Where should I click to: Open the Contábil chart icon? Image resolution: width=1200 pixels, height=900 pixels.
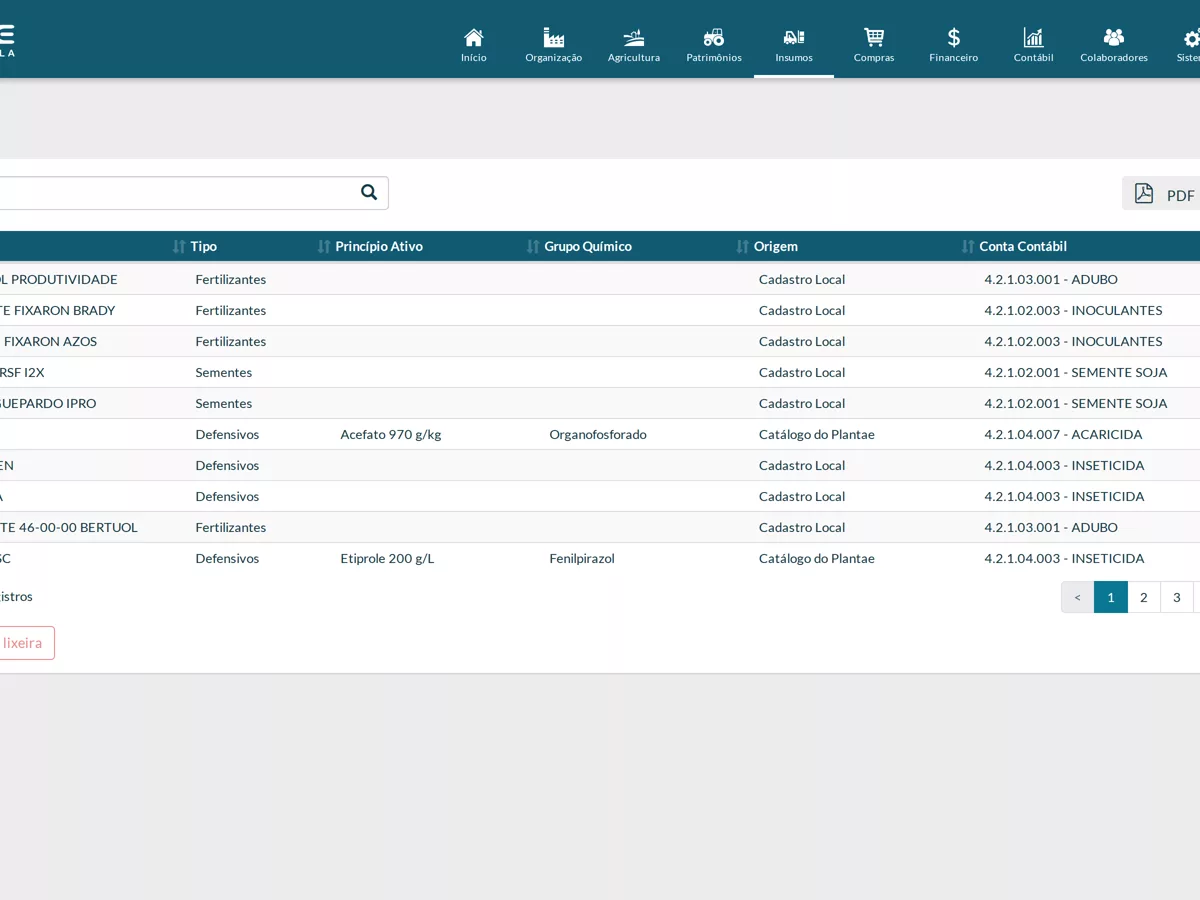[1034, 38]
